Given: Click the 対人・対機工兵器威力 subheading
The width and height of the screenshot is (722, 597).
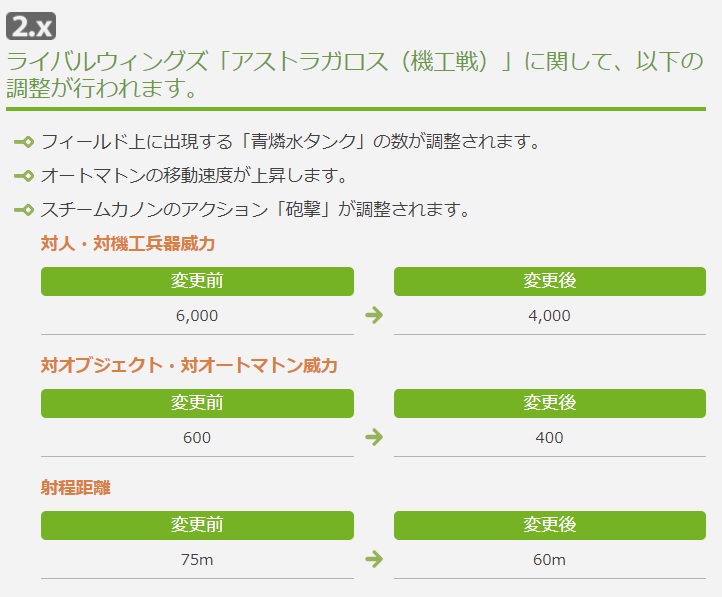Looking at the screenshot, I should (128, 243).
